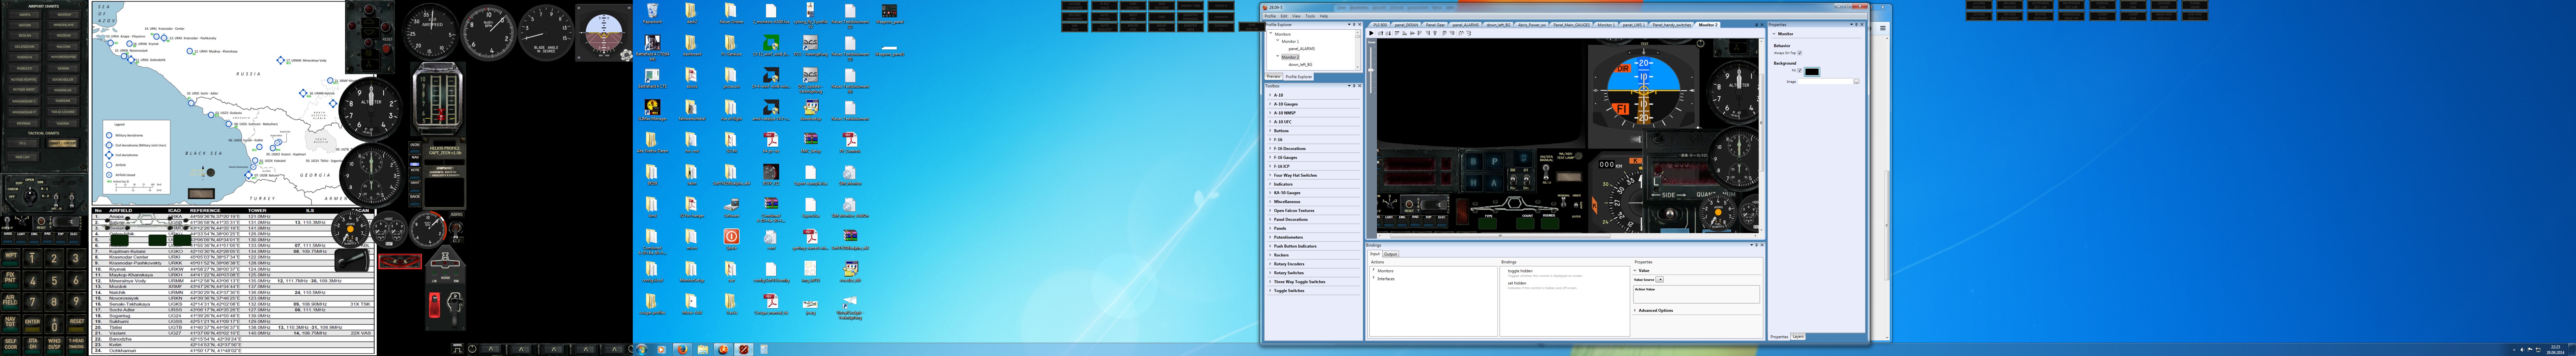The height and width of the screenshot is (356, 2576).
Task: Click the keypad digit 9 key
Action: (76, 302)
